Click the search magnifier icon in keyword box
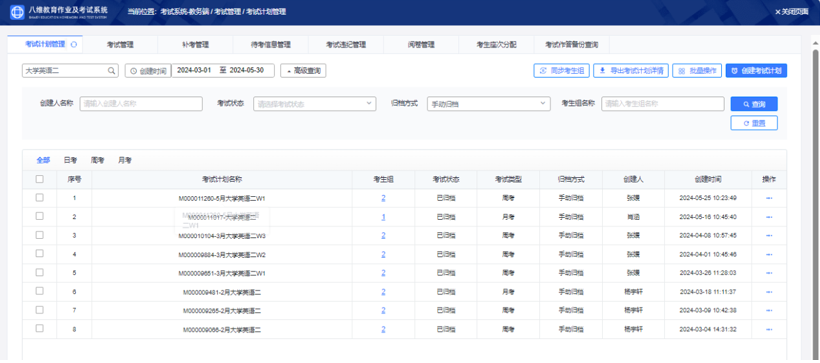Image resolution: width=820 pixels, height=363 pixels. pyautogui.click(x=111, y=71)
